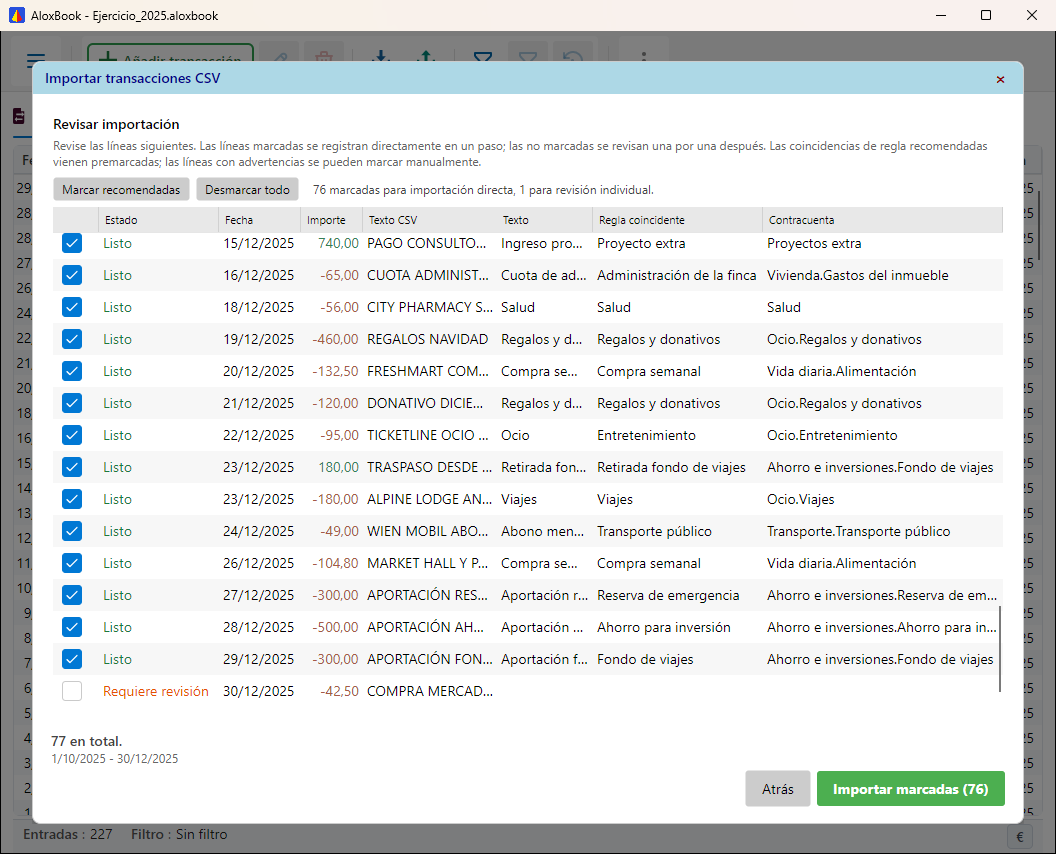The image size is (1056, 854).
Task: Click the Reserva de emergencia rule cell
Action: pos(668,595)
